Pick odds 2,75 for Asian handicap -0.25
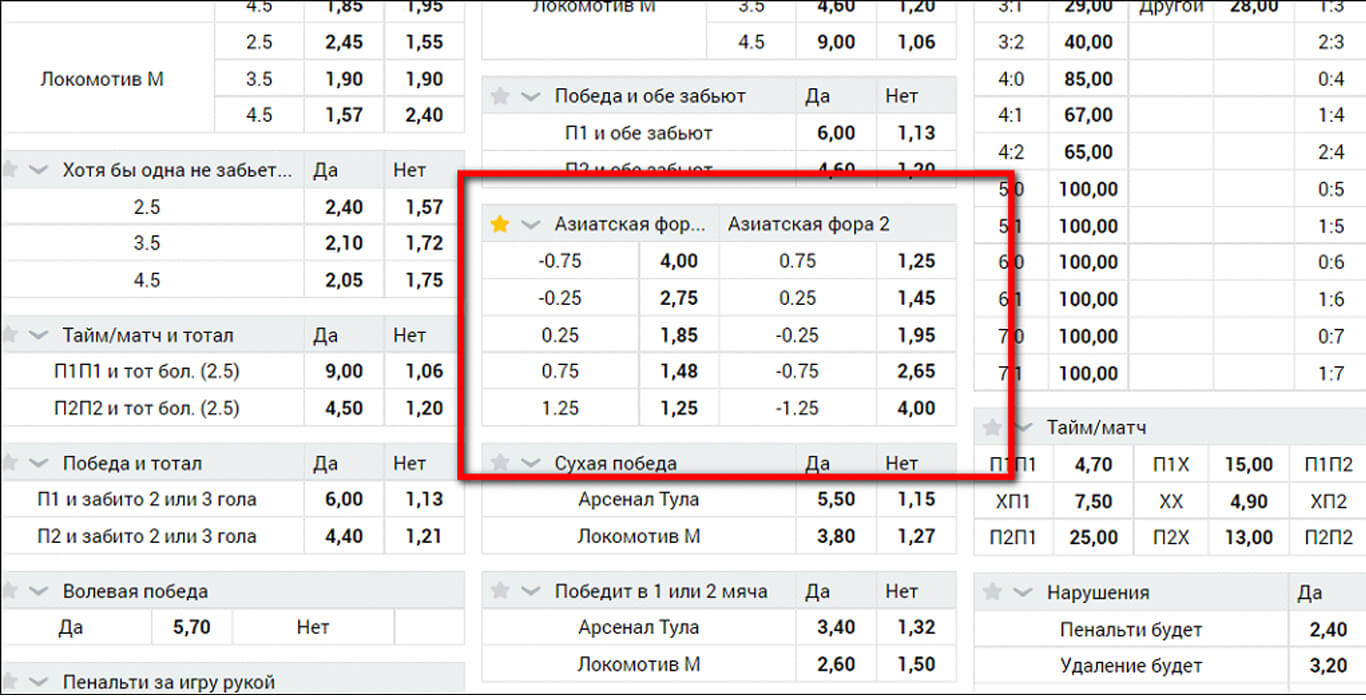Viewport: 1366px width, 700px height. pyautogui.click(x=679, y=298)
